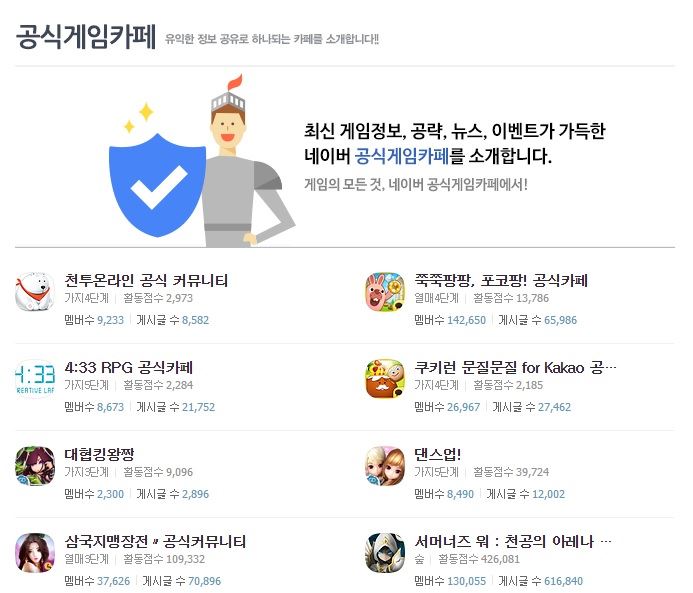Select the 쿠키런 문질문질 game icon

[385, 379]
